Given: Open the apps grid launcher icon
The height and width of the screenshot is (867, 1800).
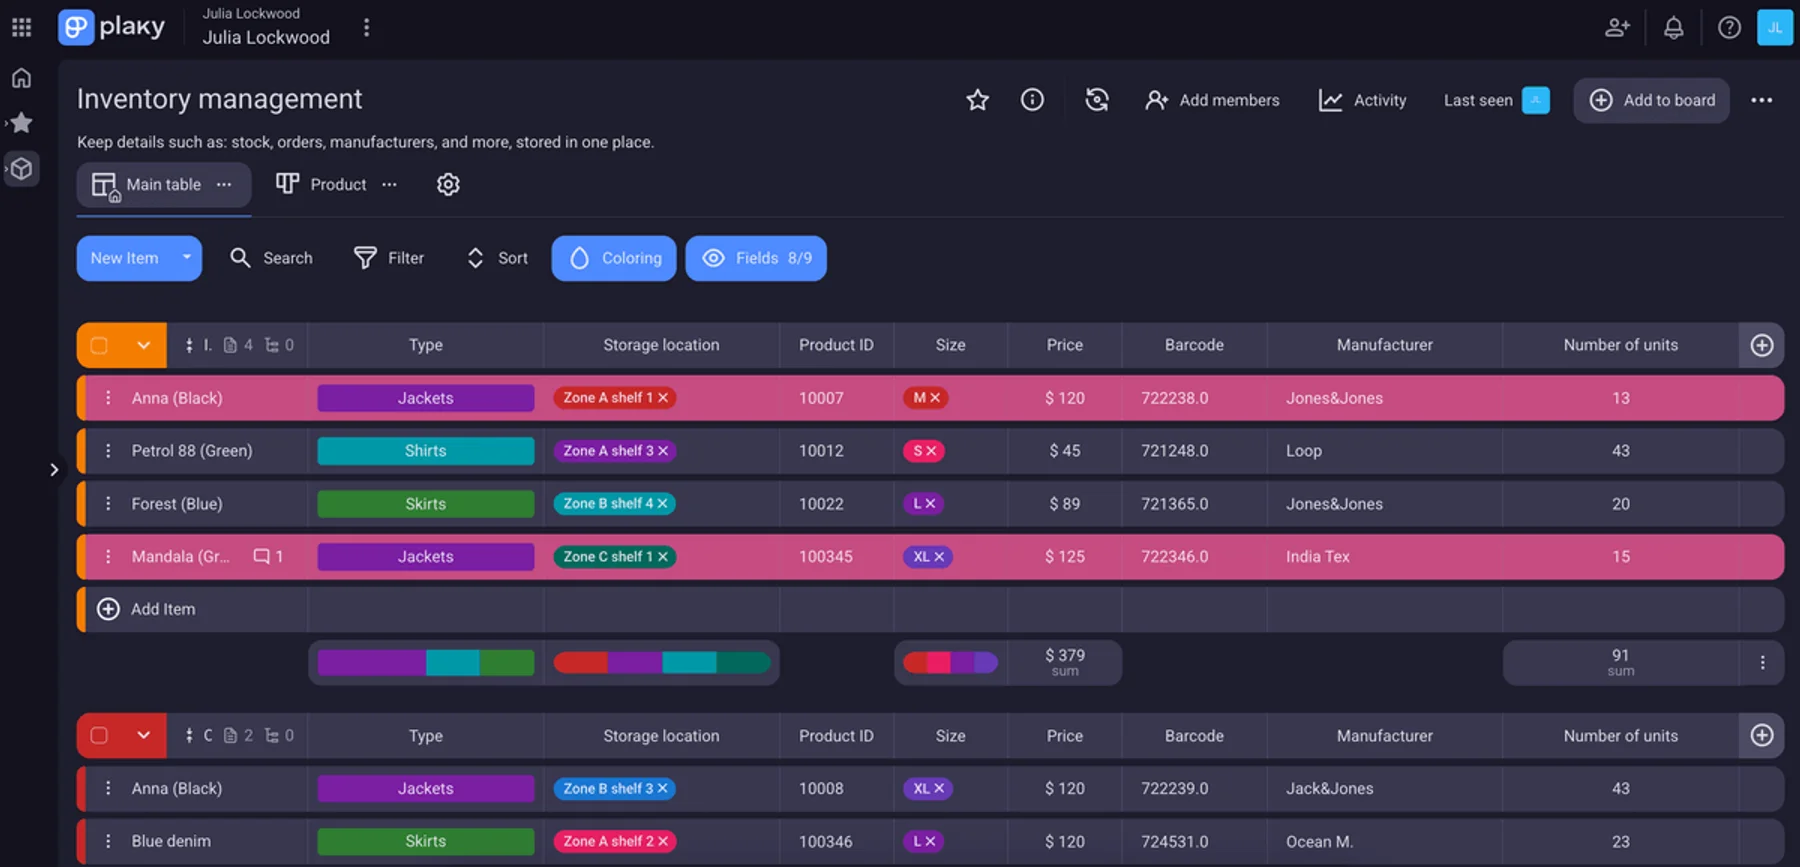Looking at the screenshot, I should point(21,27).
